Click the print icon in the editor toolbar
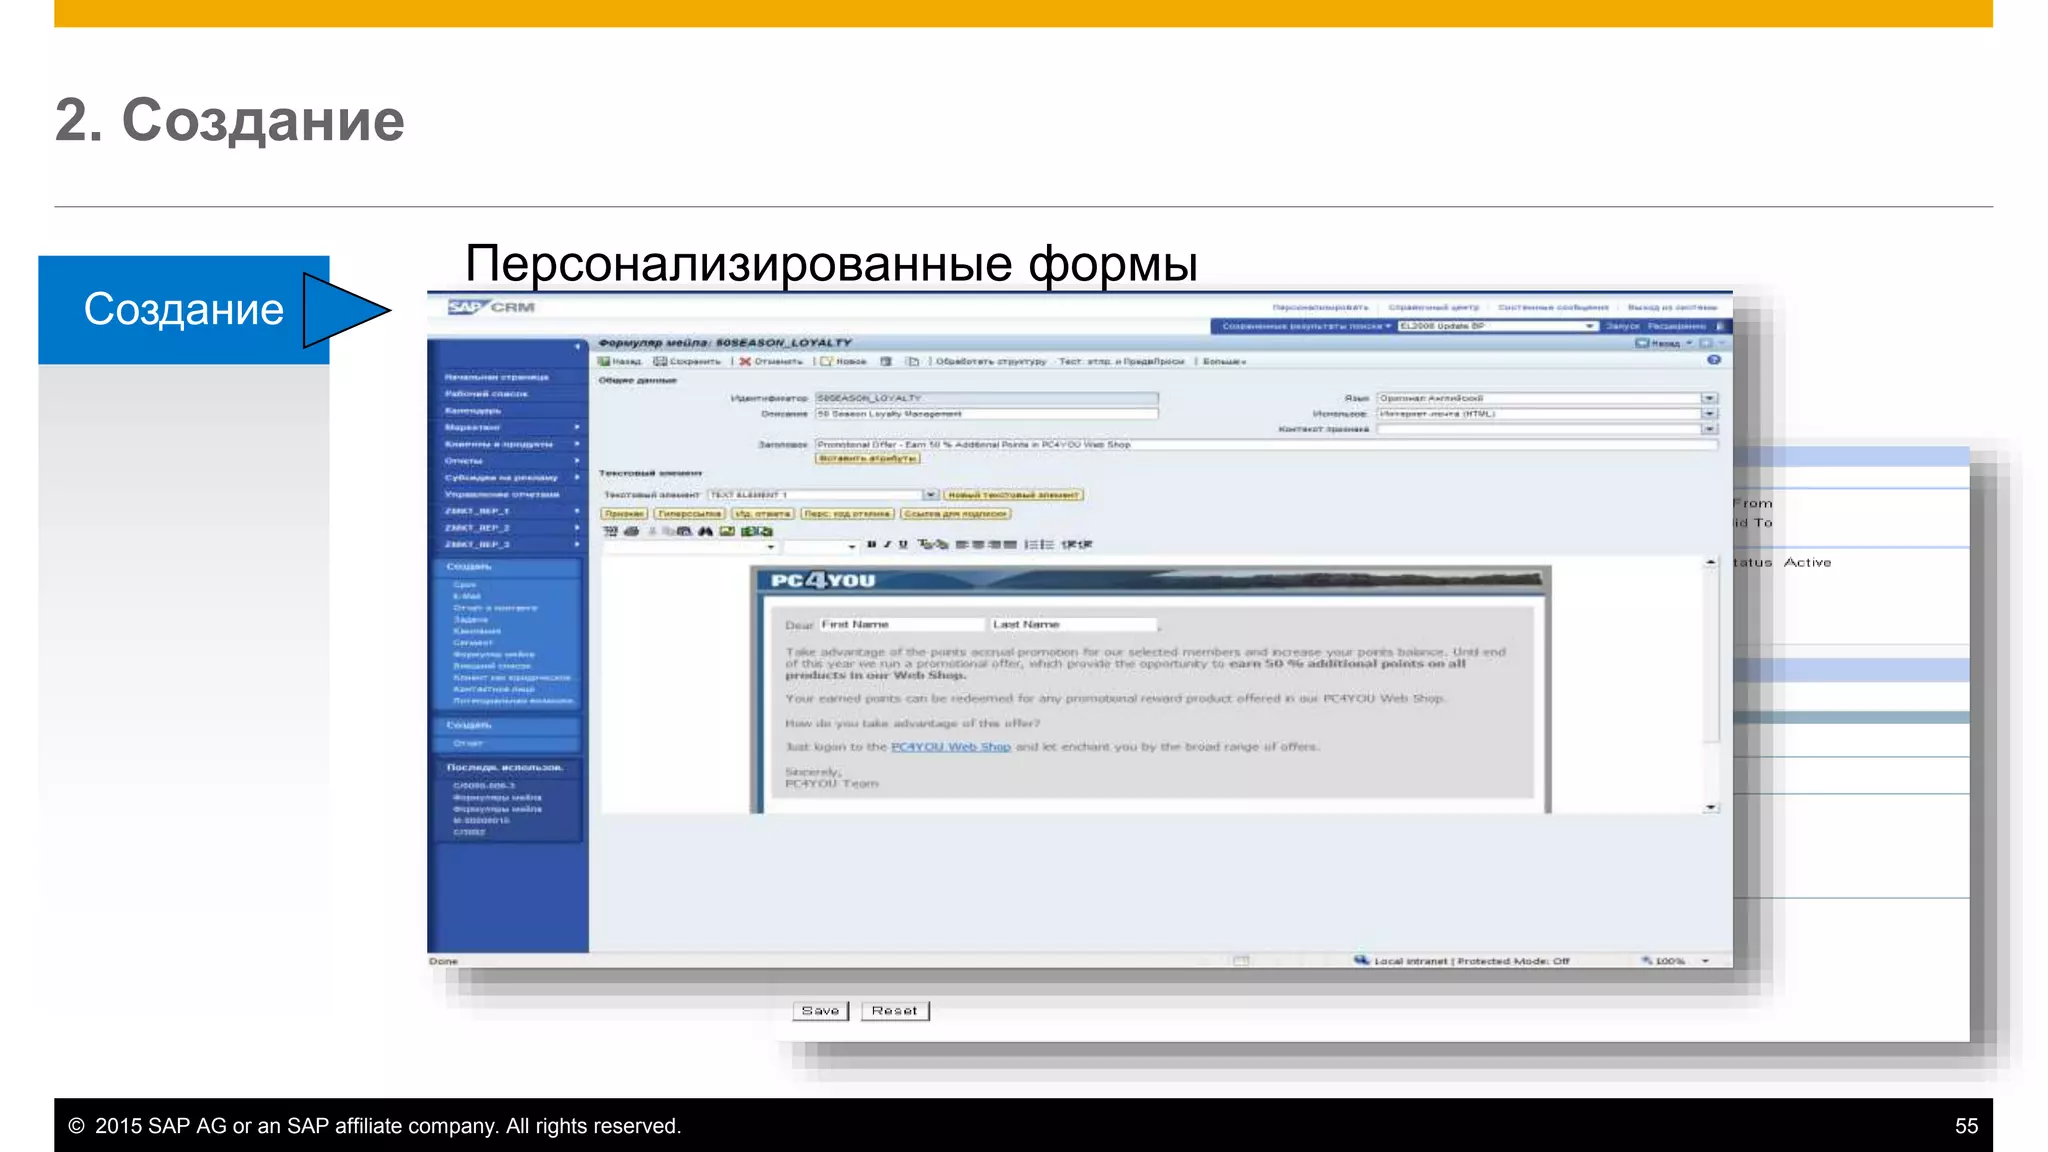Image resolution: width=2048 pixels, height=1152 pixels. point(631,531)
